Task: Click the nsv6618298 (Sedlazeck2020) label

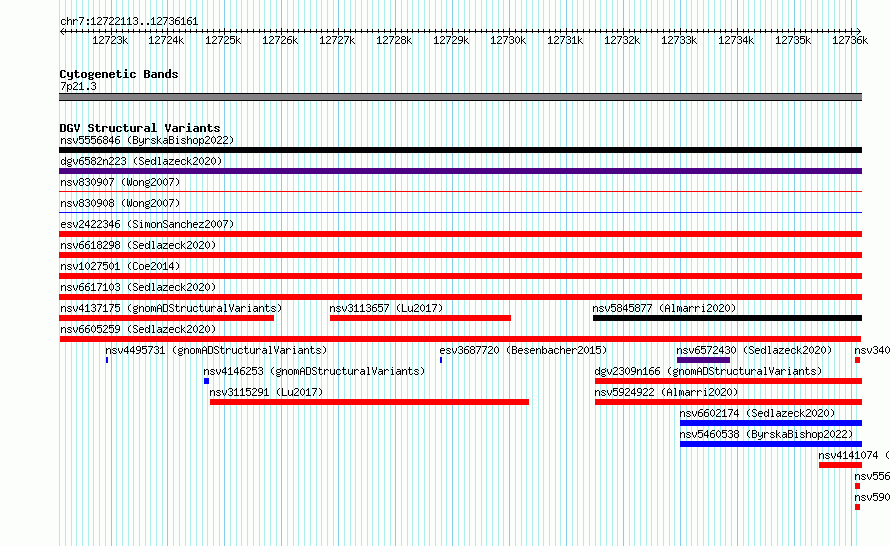Action: (x=138, y=245)
